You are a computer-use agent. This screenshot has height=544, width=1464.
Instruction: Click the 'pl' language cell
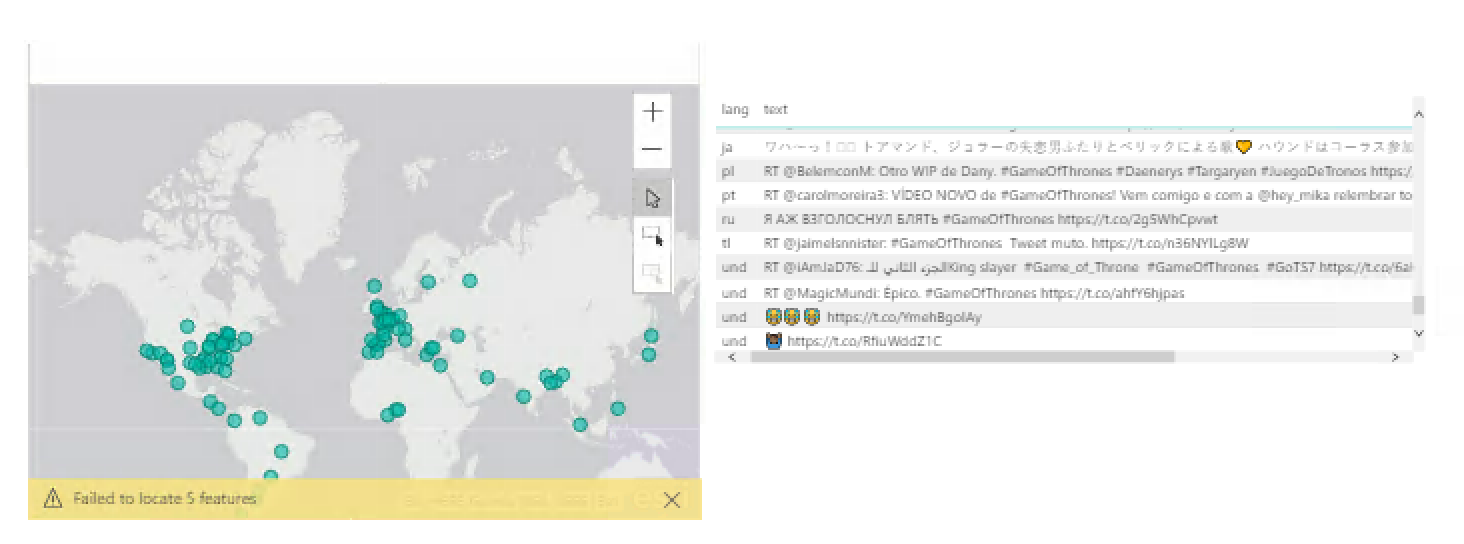pyautogui.click(x=727, y=171)
